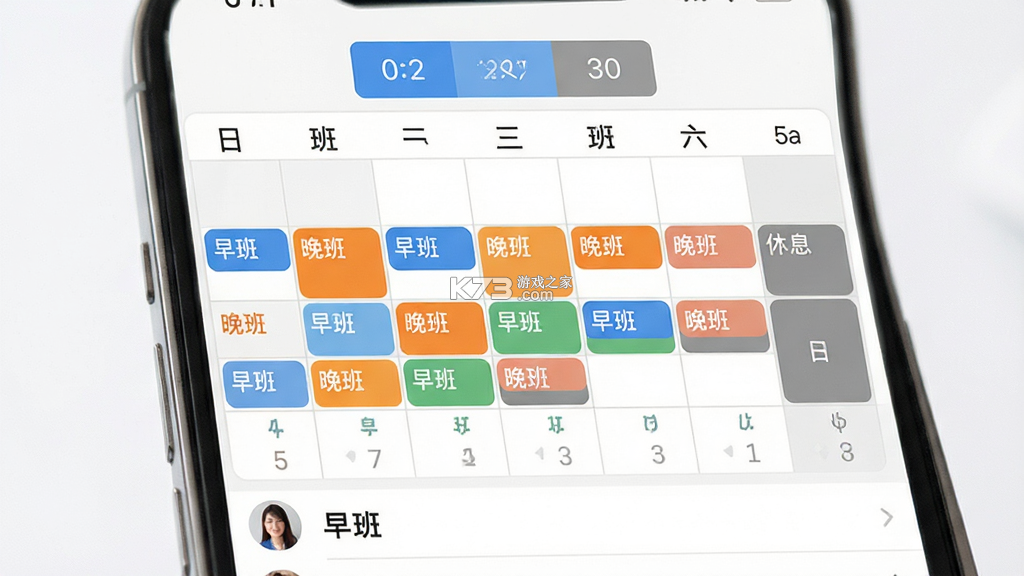This screenshot has width=1024, height=576.
Task: Open second-row light-blue 早班 block
Action: [x=348, y=329]
